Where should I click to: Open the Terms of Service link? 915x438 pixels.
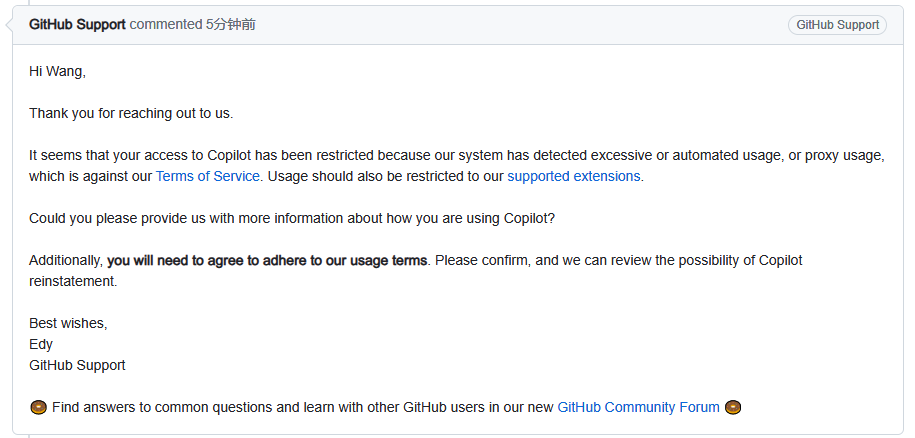pos(207,176)
